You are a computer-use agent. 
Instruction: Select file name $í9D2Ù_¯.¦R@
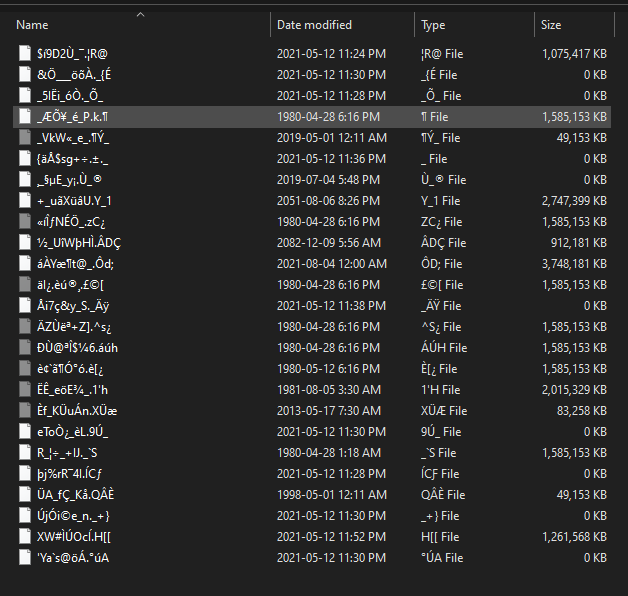pyautogui.click(x=72, y=54)
